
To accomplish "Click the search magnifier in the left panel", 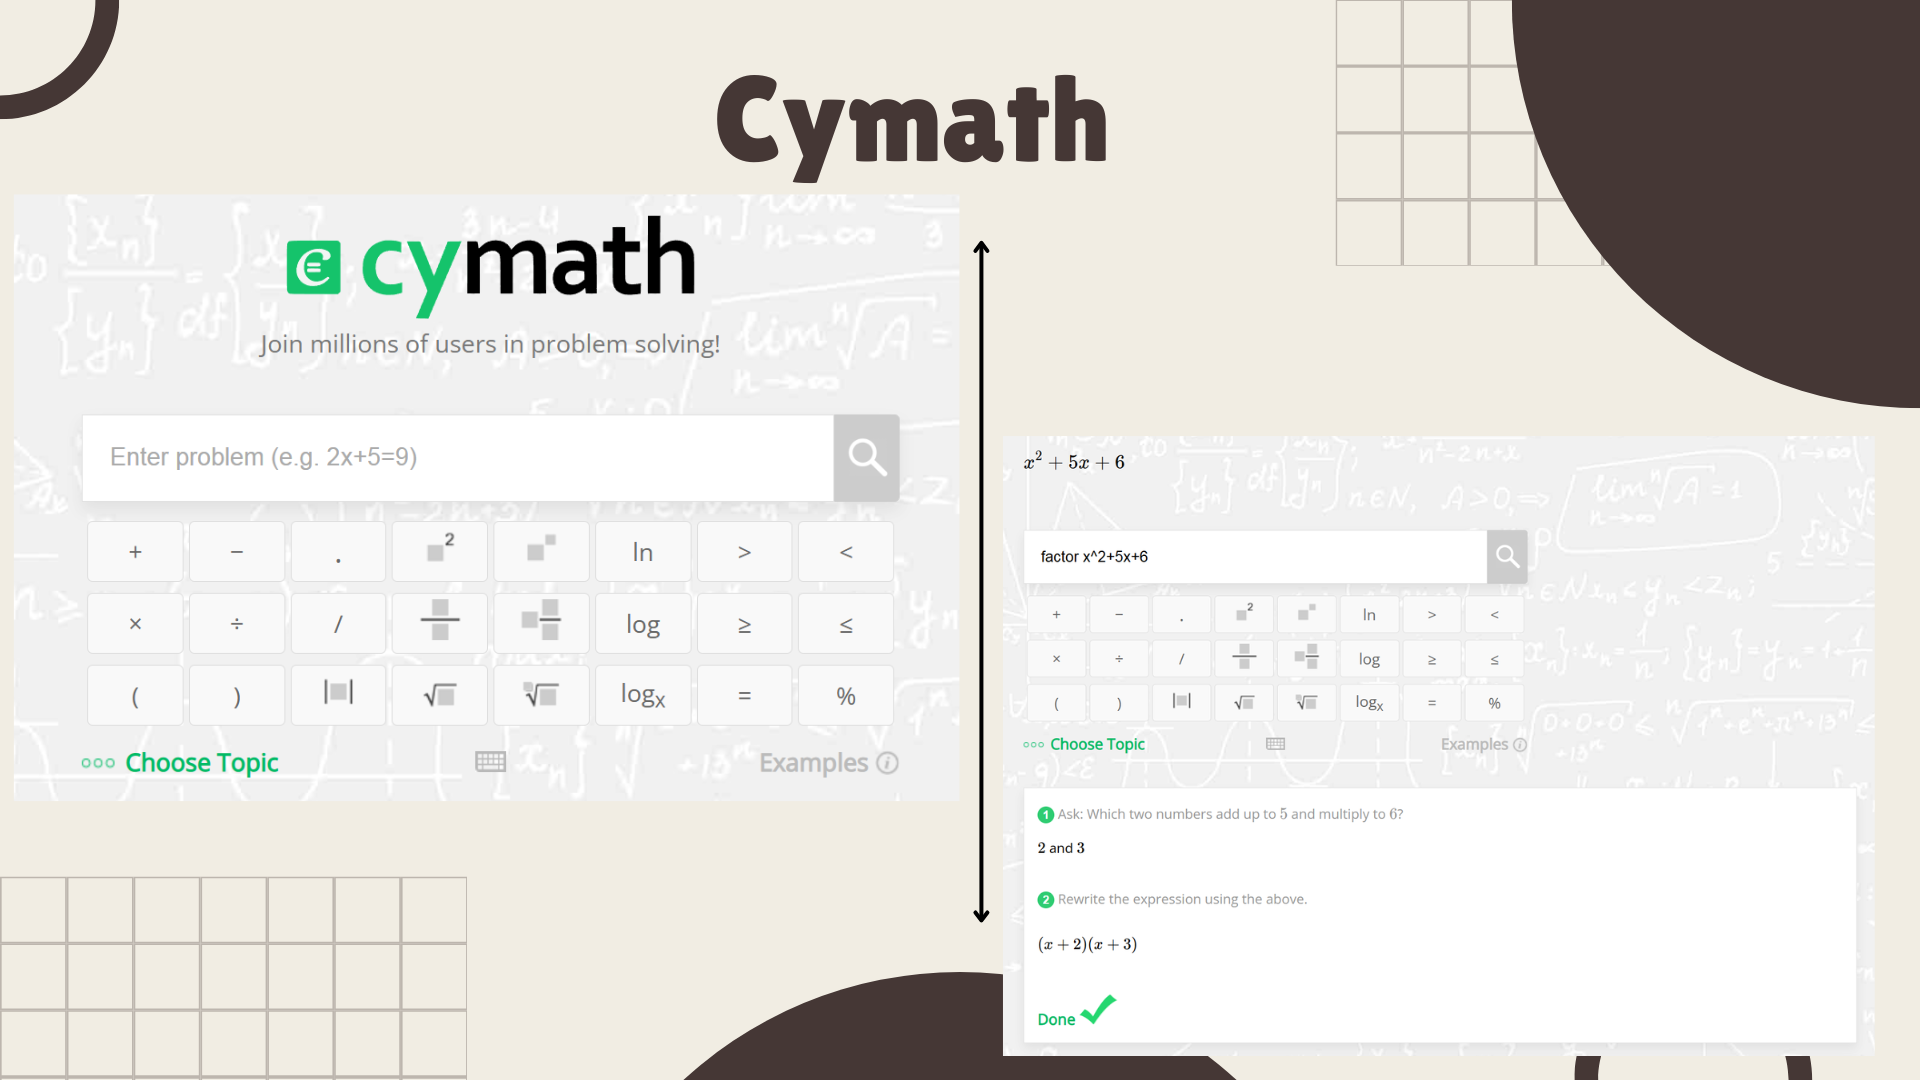I will tap(866, 458).
